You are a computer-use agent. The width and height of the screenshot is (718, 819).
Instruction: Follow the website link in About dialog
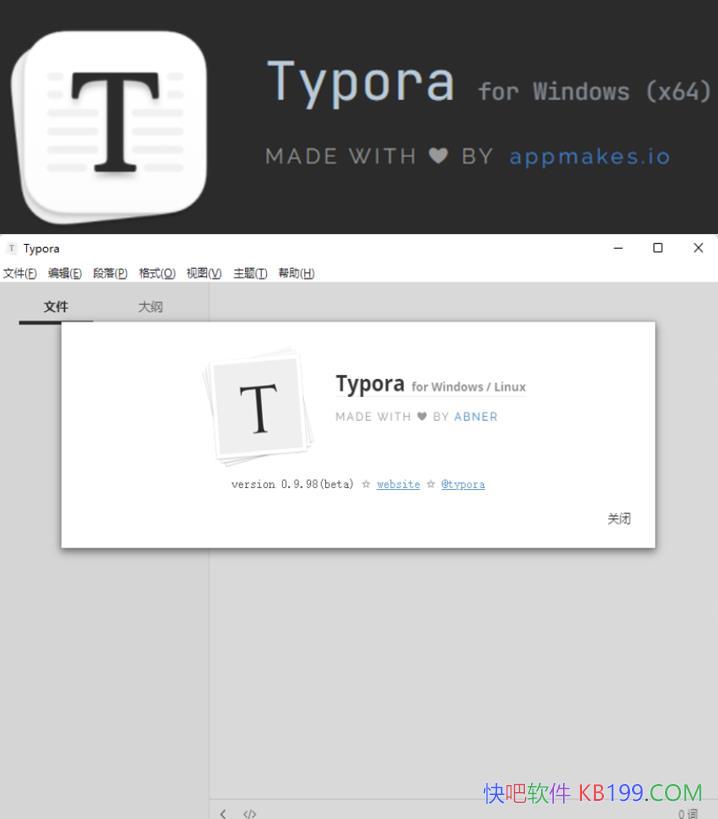tap(398, 484)
